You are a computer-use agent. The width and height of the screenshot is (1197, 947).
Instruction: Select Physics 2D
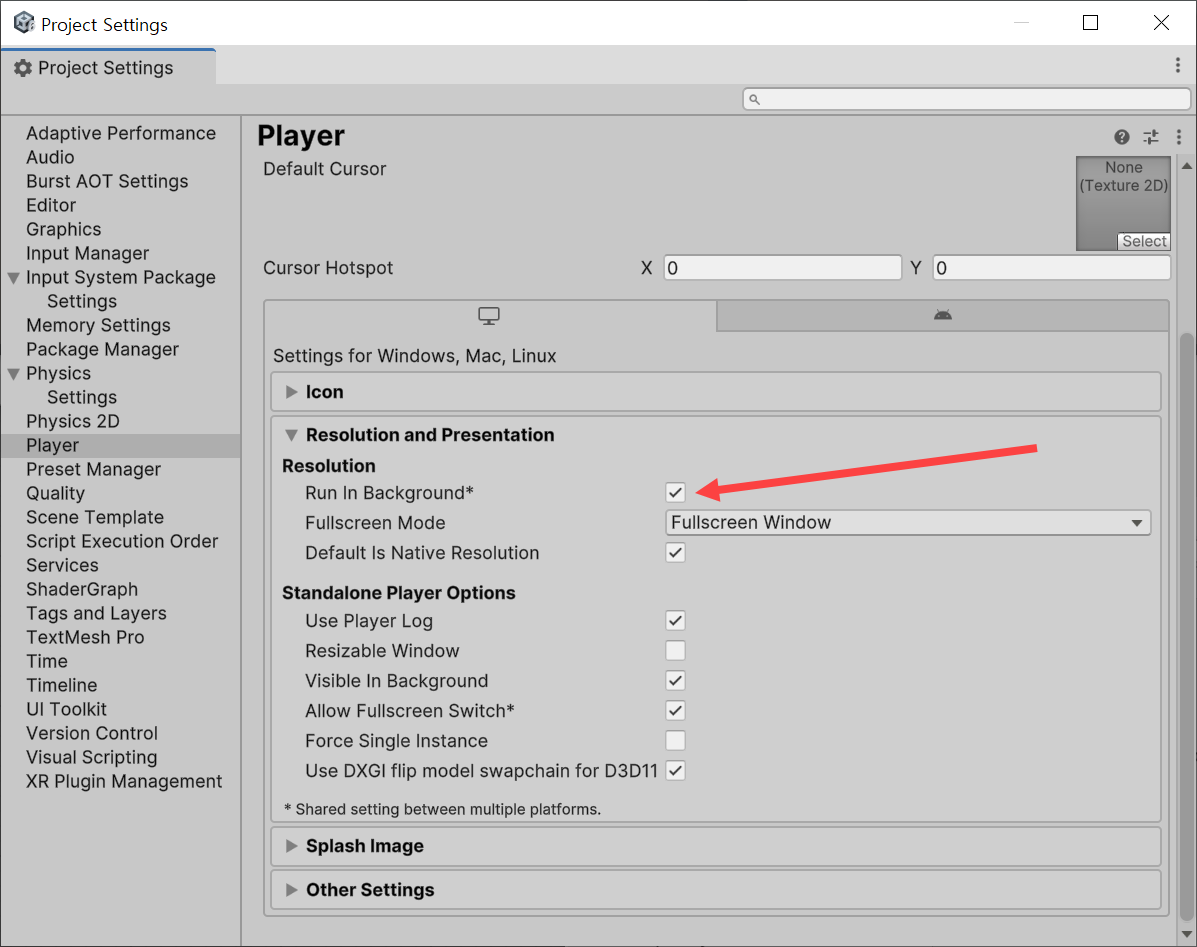pos(73,421)
